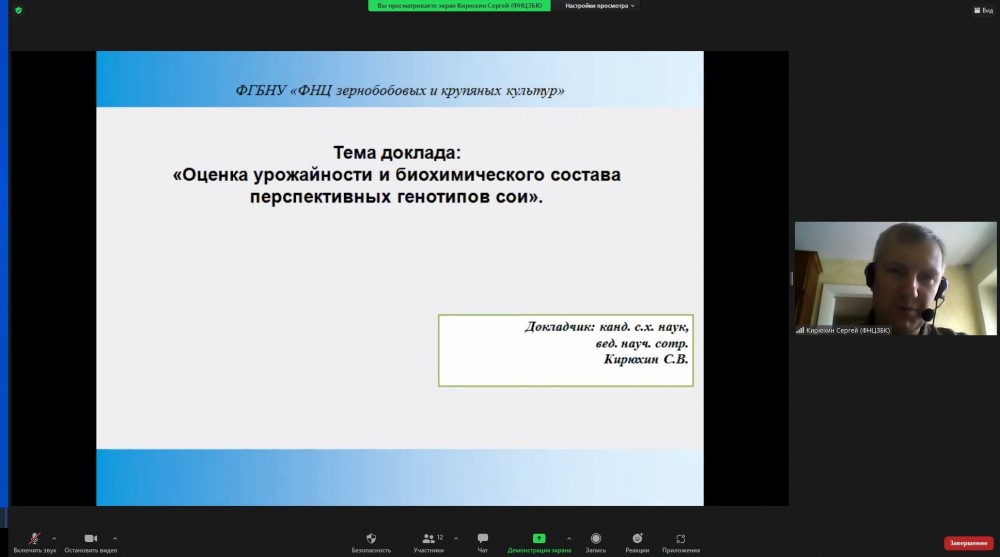This screenshot has height=557, width=1000.
Task: Expand audio options chevron next to microphone
Action: coord(54,537)
